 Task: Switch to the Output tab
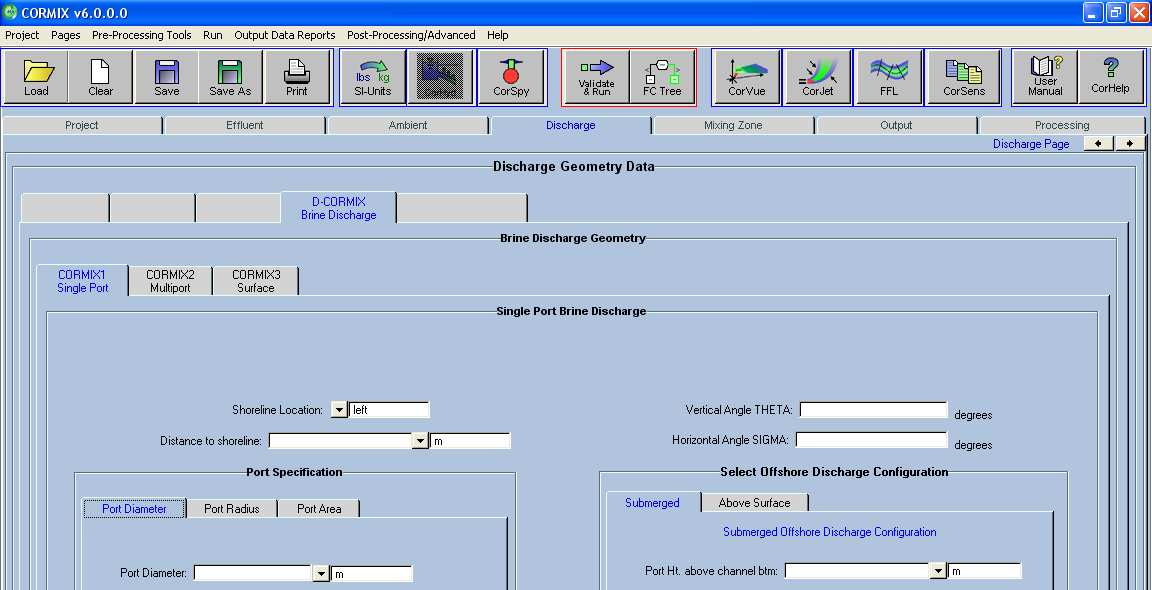click(896, 126)
